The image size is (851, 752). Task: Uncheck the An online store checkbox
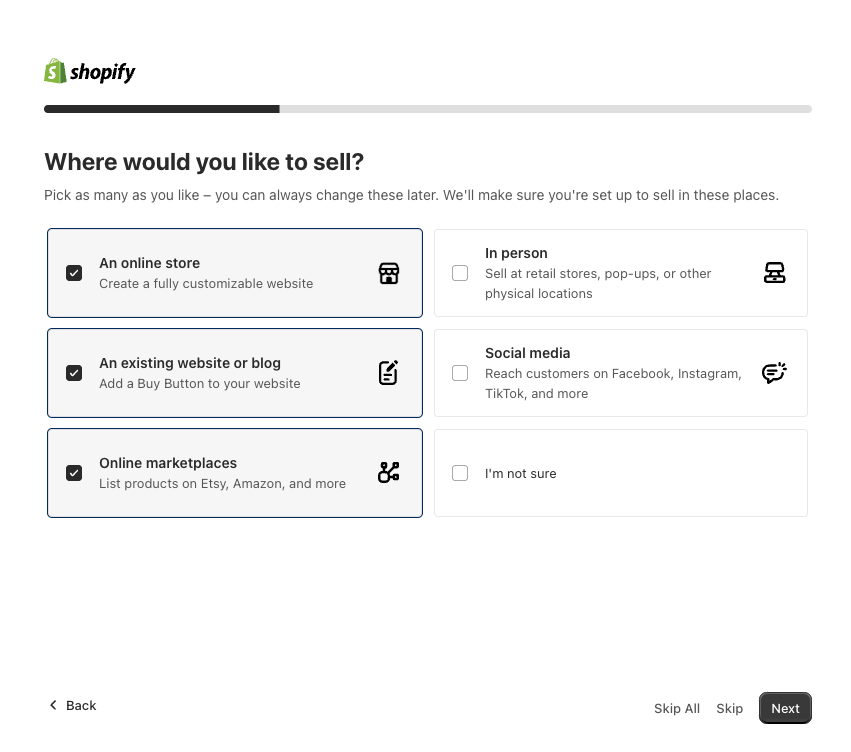(74, 273)
